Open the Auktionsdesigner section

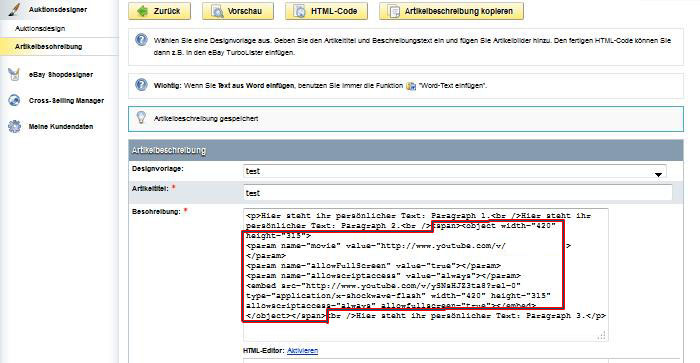click(x=58, y=9)
